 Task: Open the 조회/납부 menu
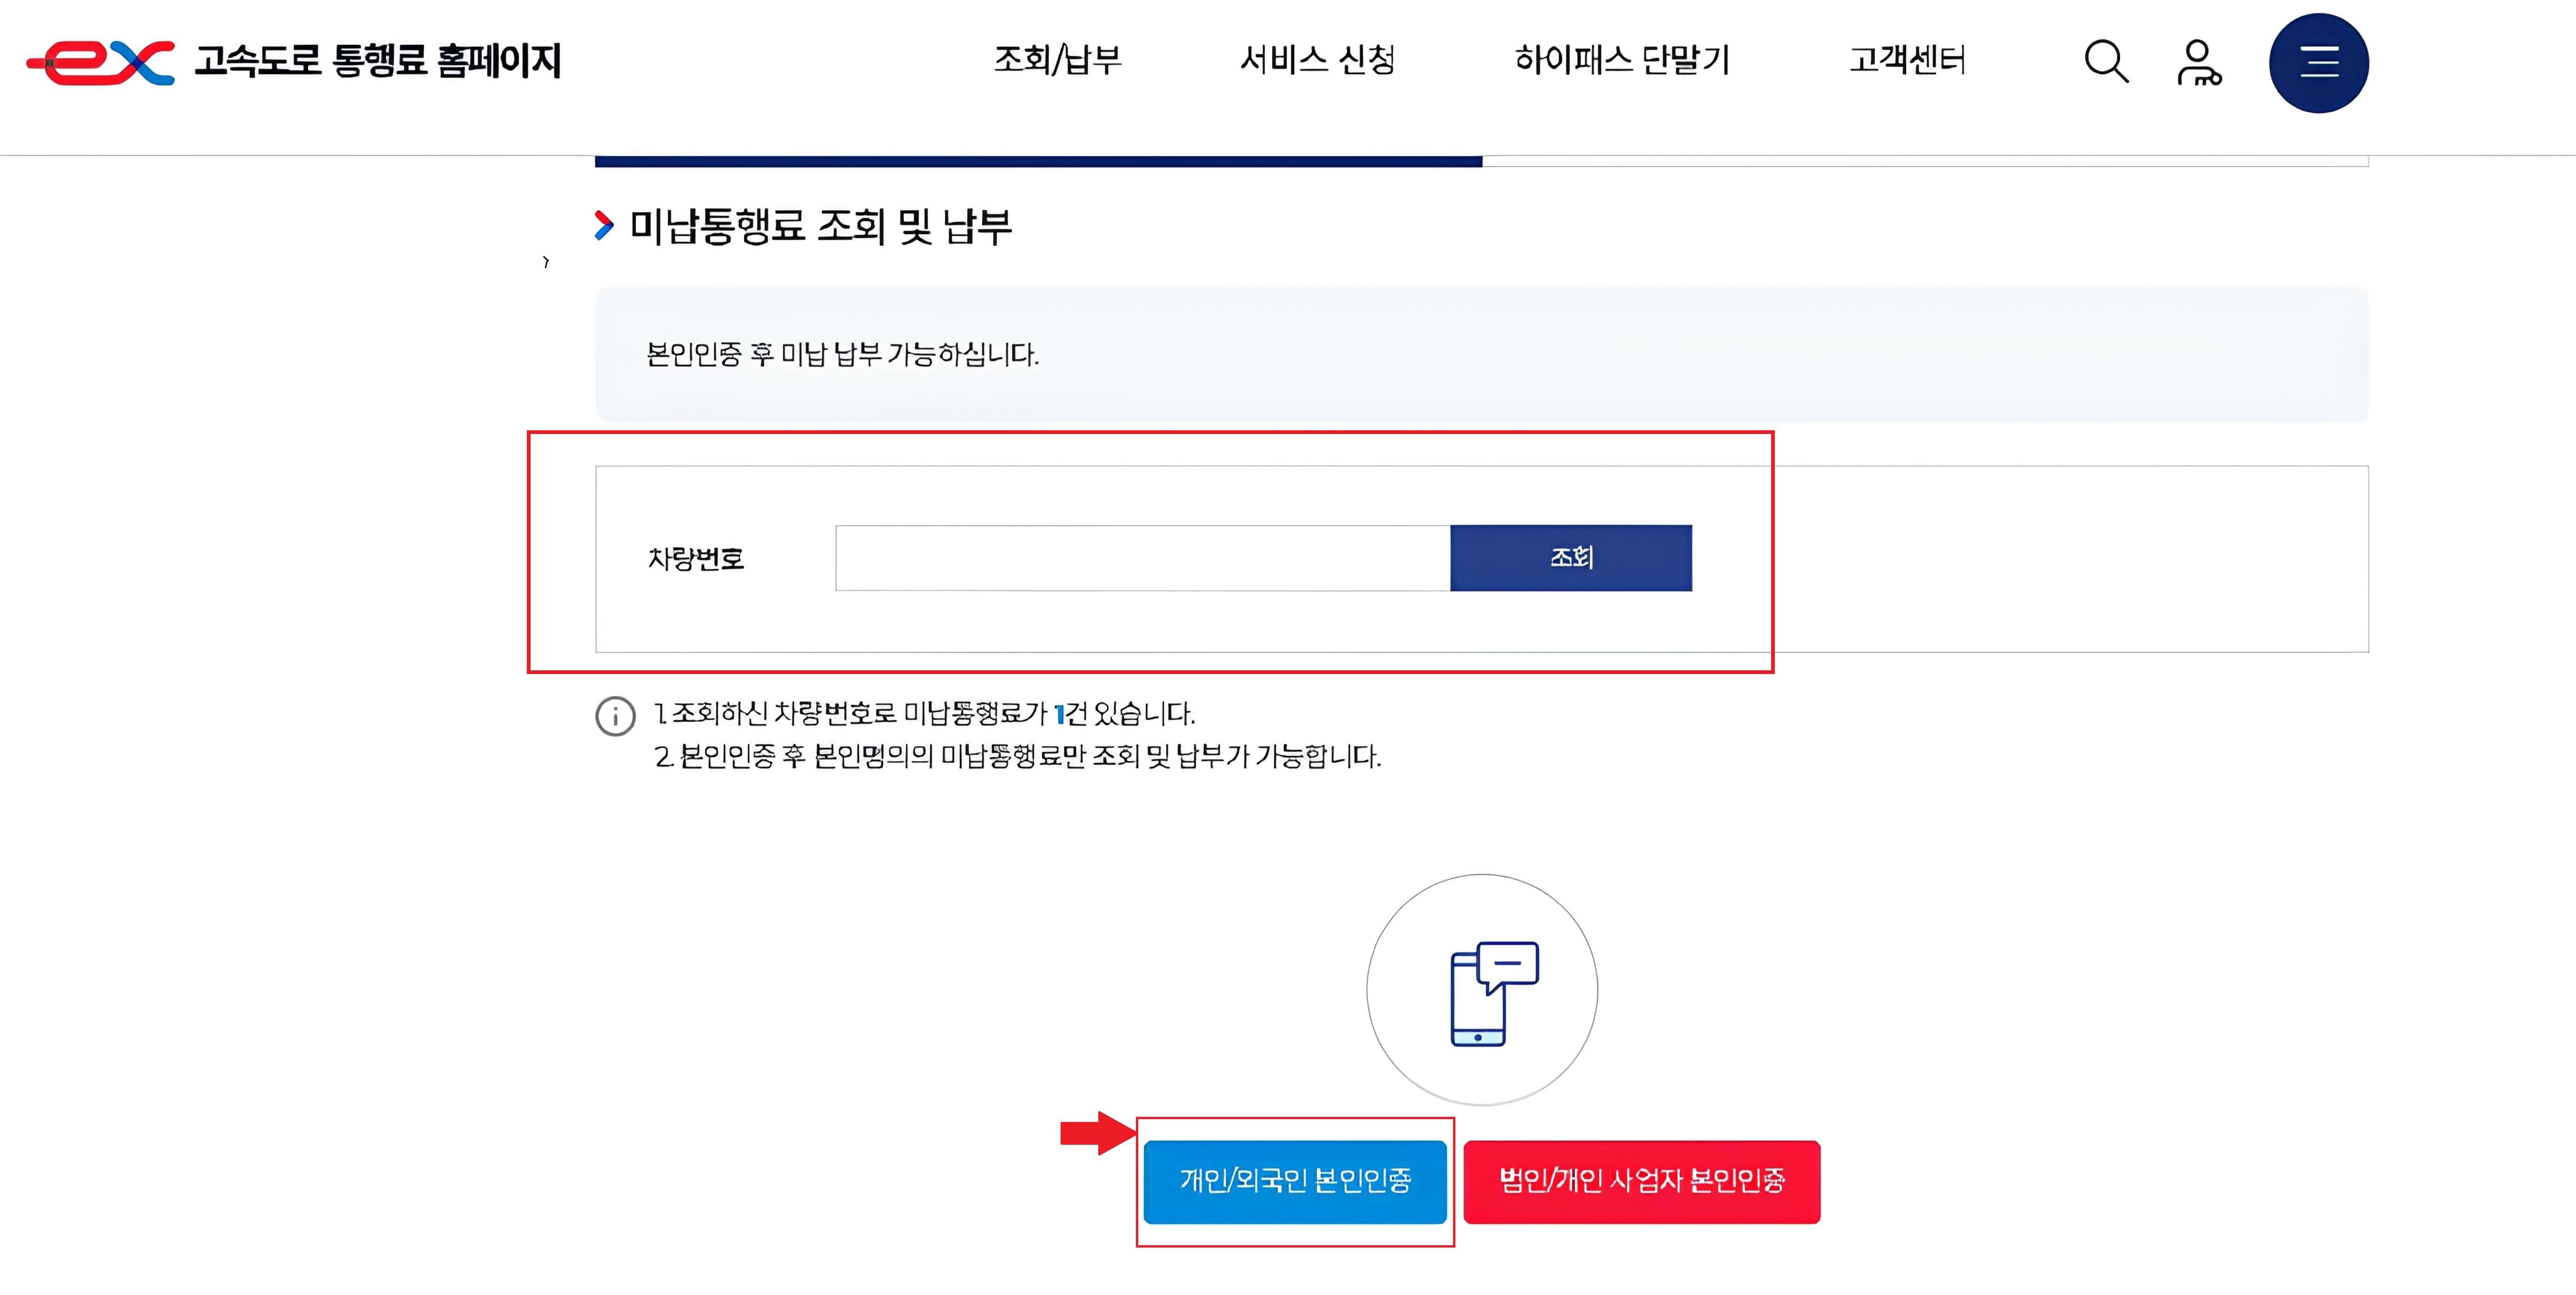point(1057,60)
